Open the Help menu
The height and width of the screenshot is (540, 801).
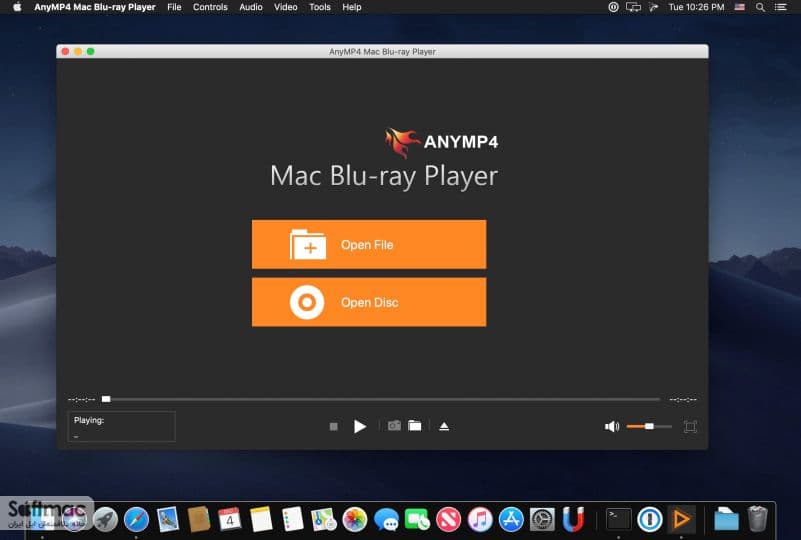(351, 7)
